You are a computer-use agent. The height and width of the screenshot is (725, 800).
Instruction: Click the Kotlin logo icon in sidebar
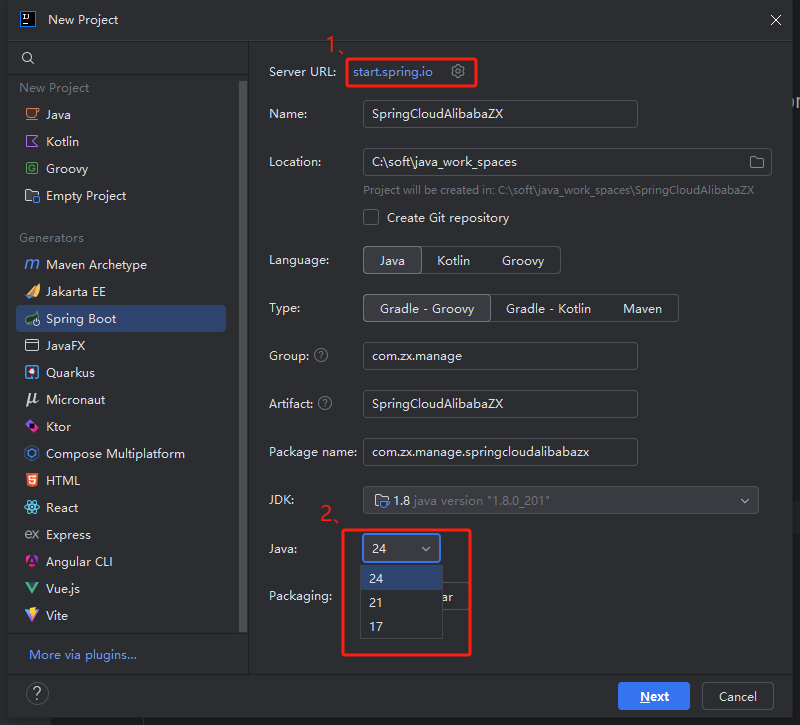[x=32, y=141]
